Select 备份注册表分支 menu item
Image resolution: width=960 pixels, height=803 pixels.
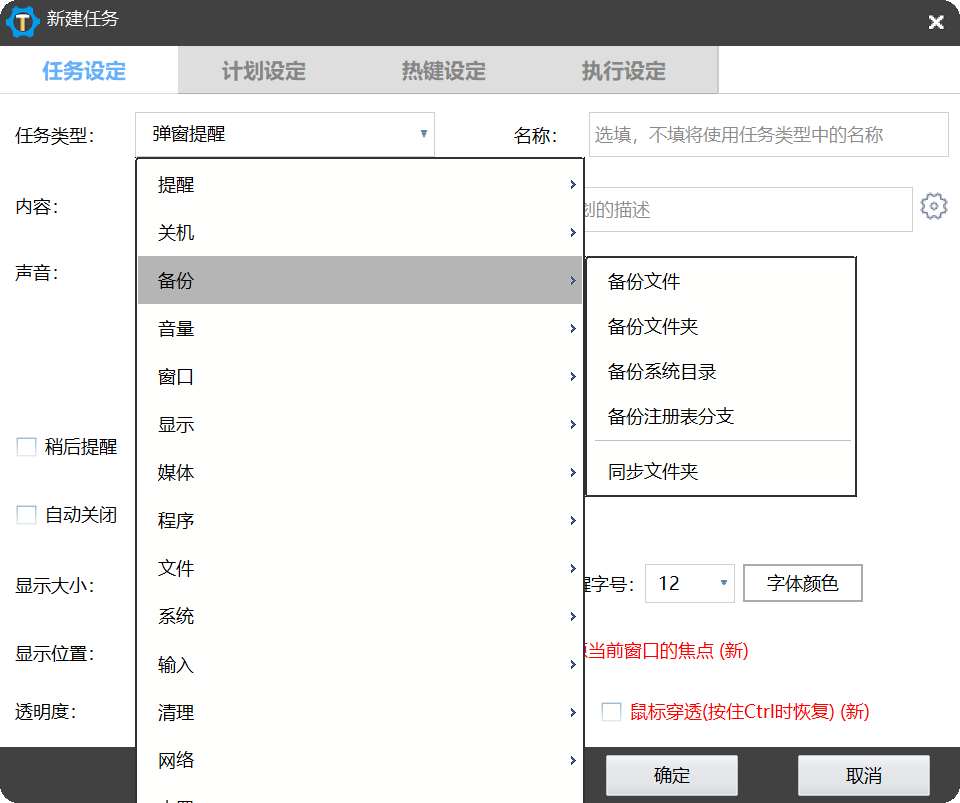pos(671,417)
